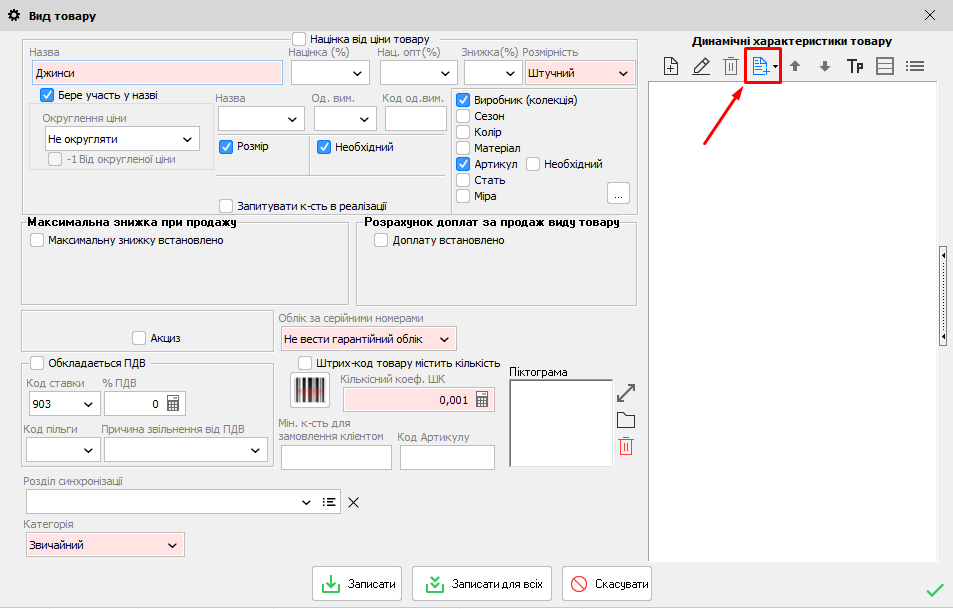Enable the Сезон checkbox
The width and height of the screenshot is (953, 609).
pos(463,116)
